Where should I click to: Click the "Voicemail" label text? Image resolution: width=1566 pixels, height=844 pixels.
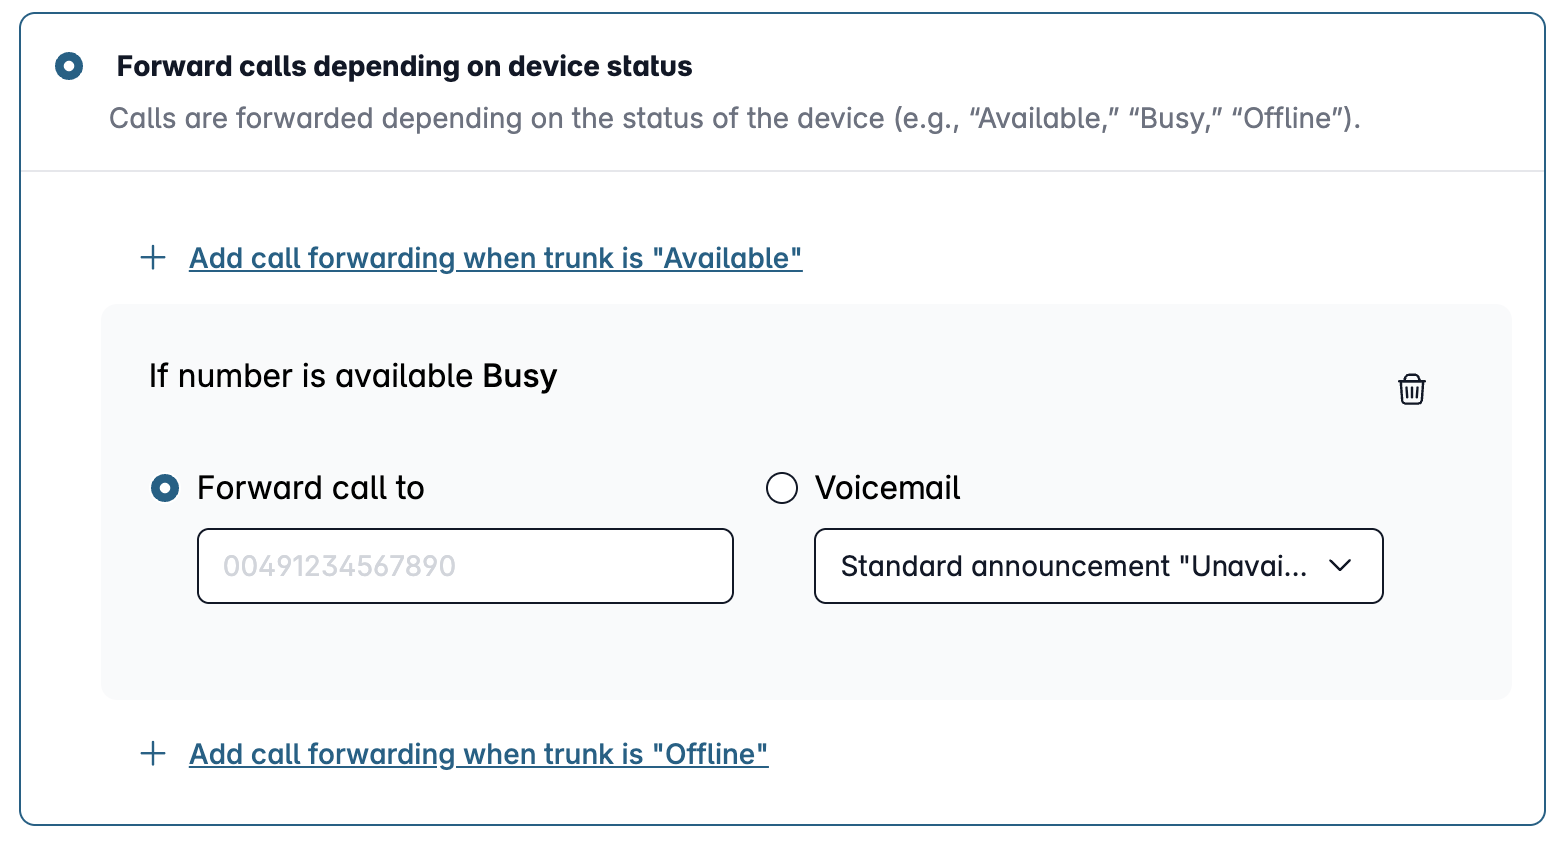887,488
